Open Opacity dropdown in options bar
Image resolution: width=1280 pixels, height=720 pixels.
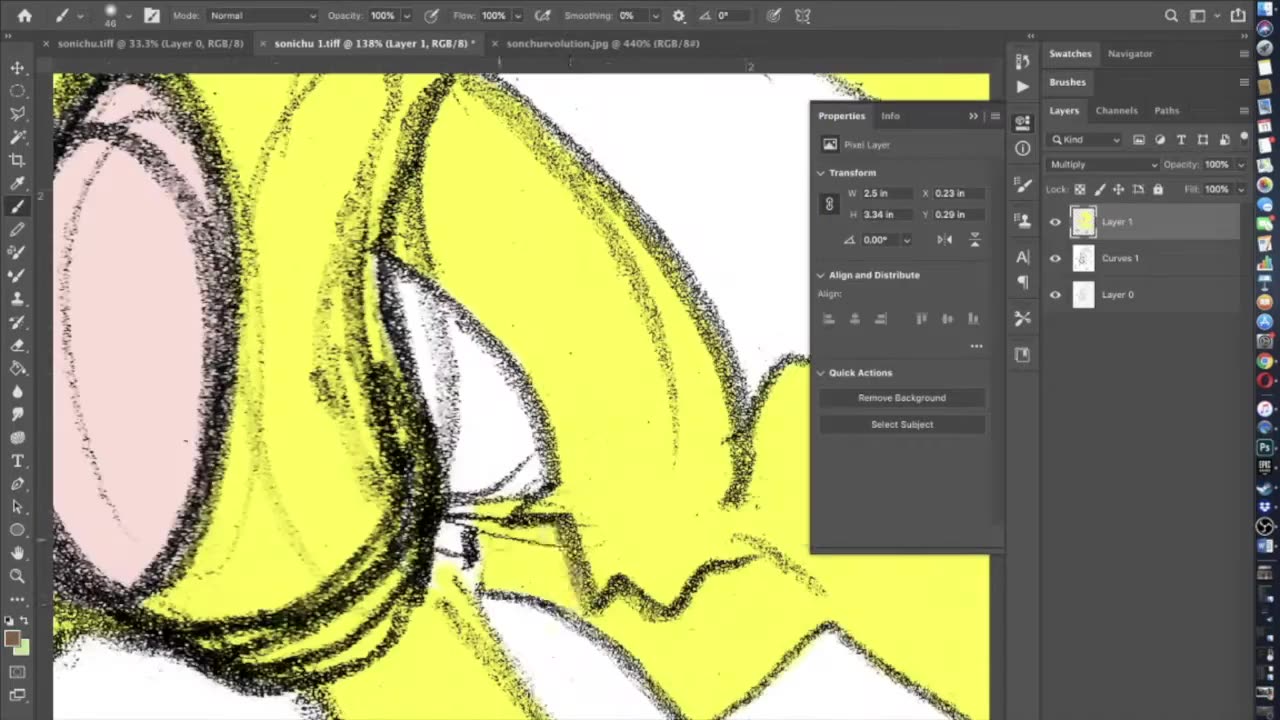(406, 16)
